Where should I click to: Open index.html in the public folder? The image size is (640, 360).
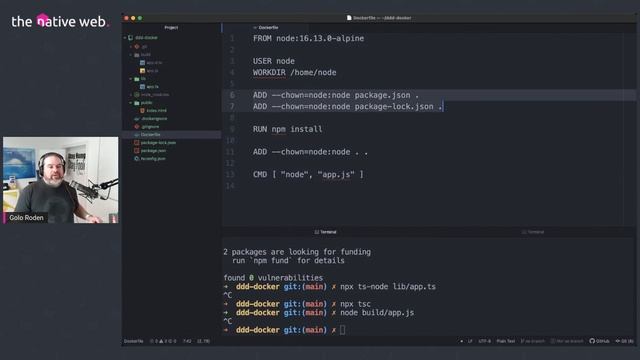point(156,111)
